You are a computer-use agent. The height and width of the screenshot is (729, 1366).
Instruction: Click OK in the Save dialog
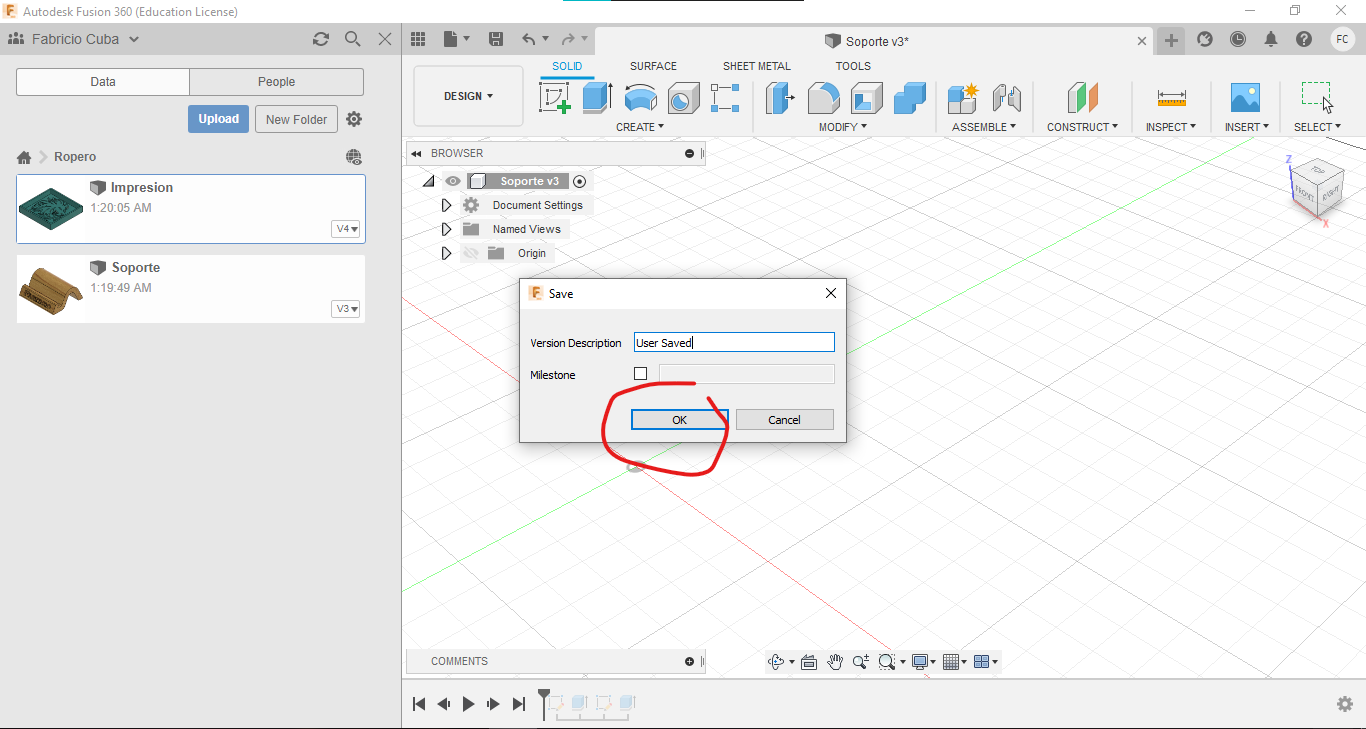680,420
